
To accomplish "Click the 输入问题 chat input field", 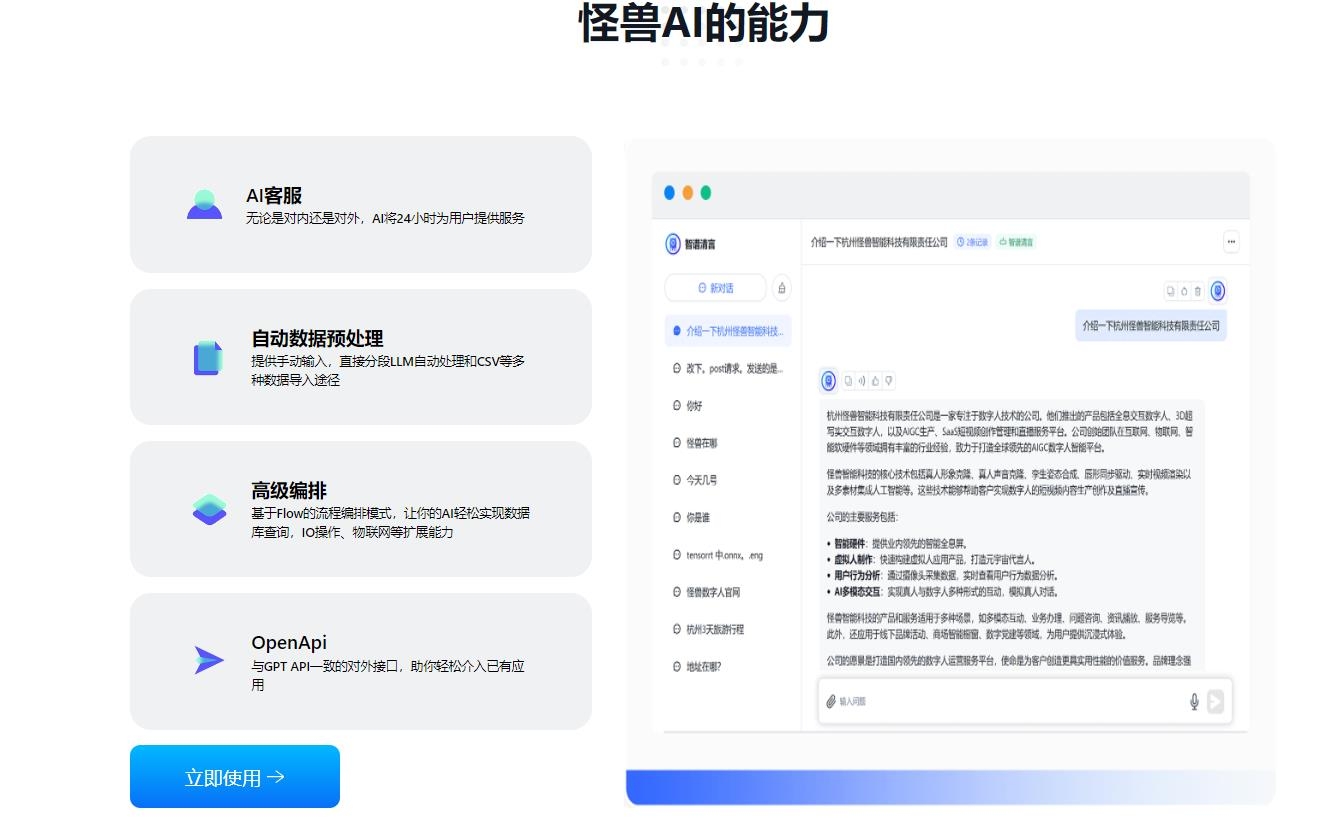I will (x=1000, y=702).
